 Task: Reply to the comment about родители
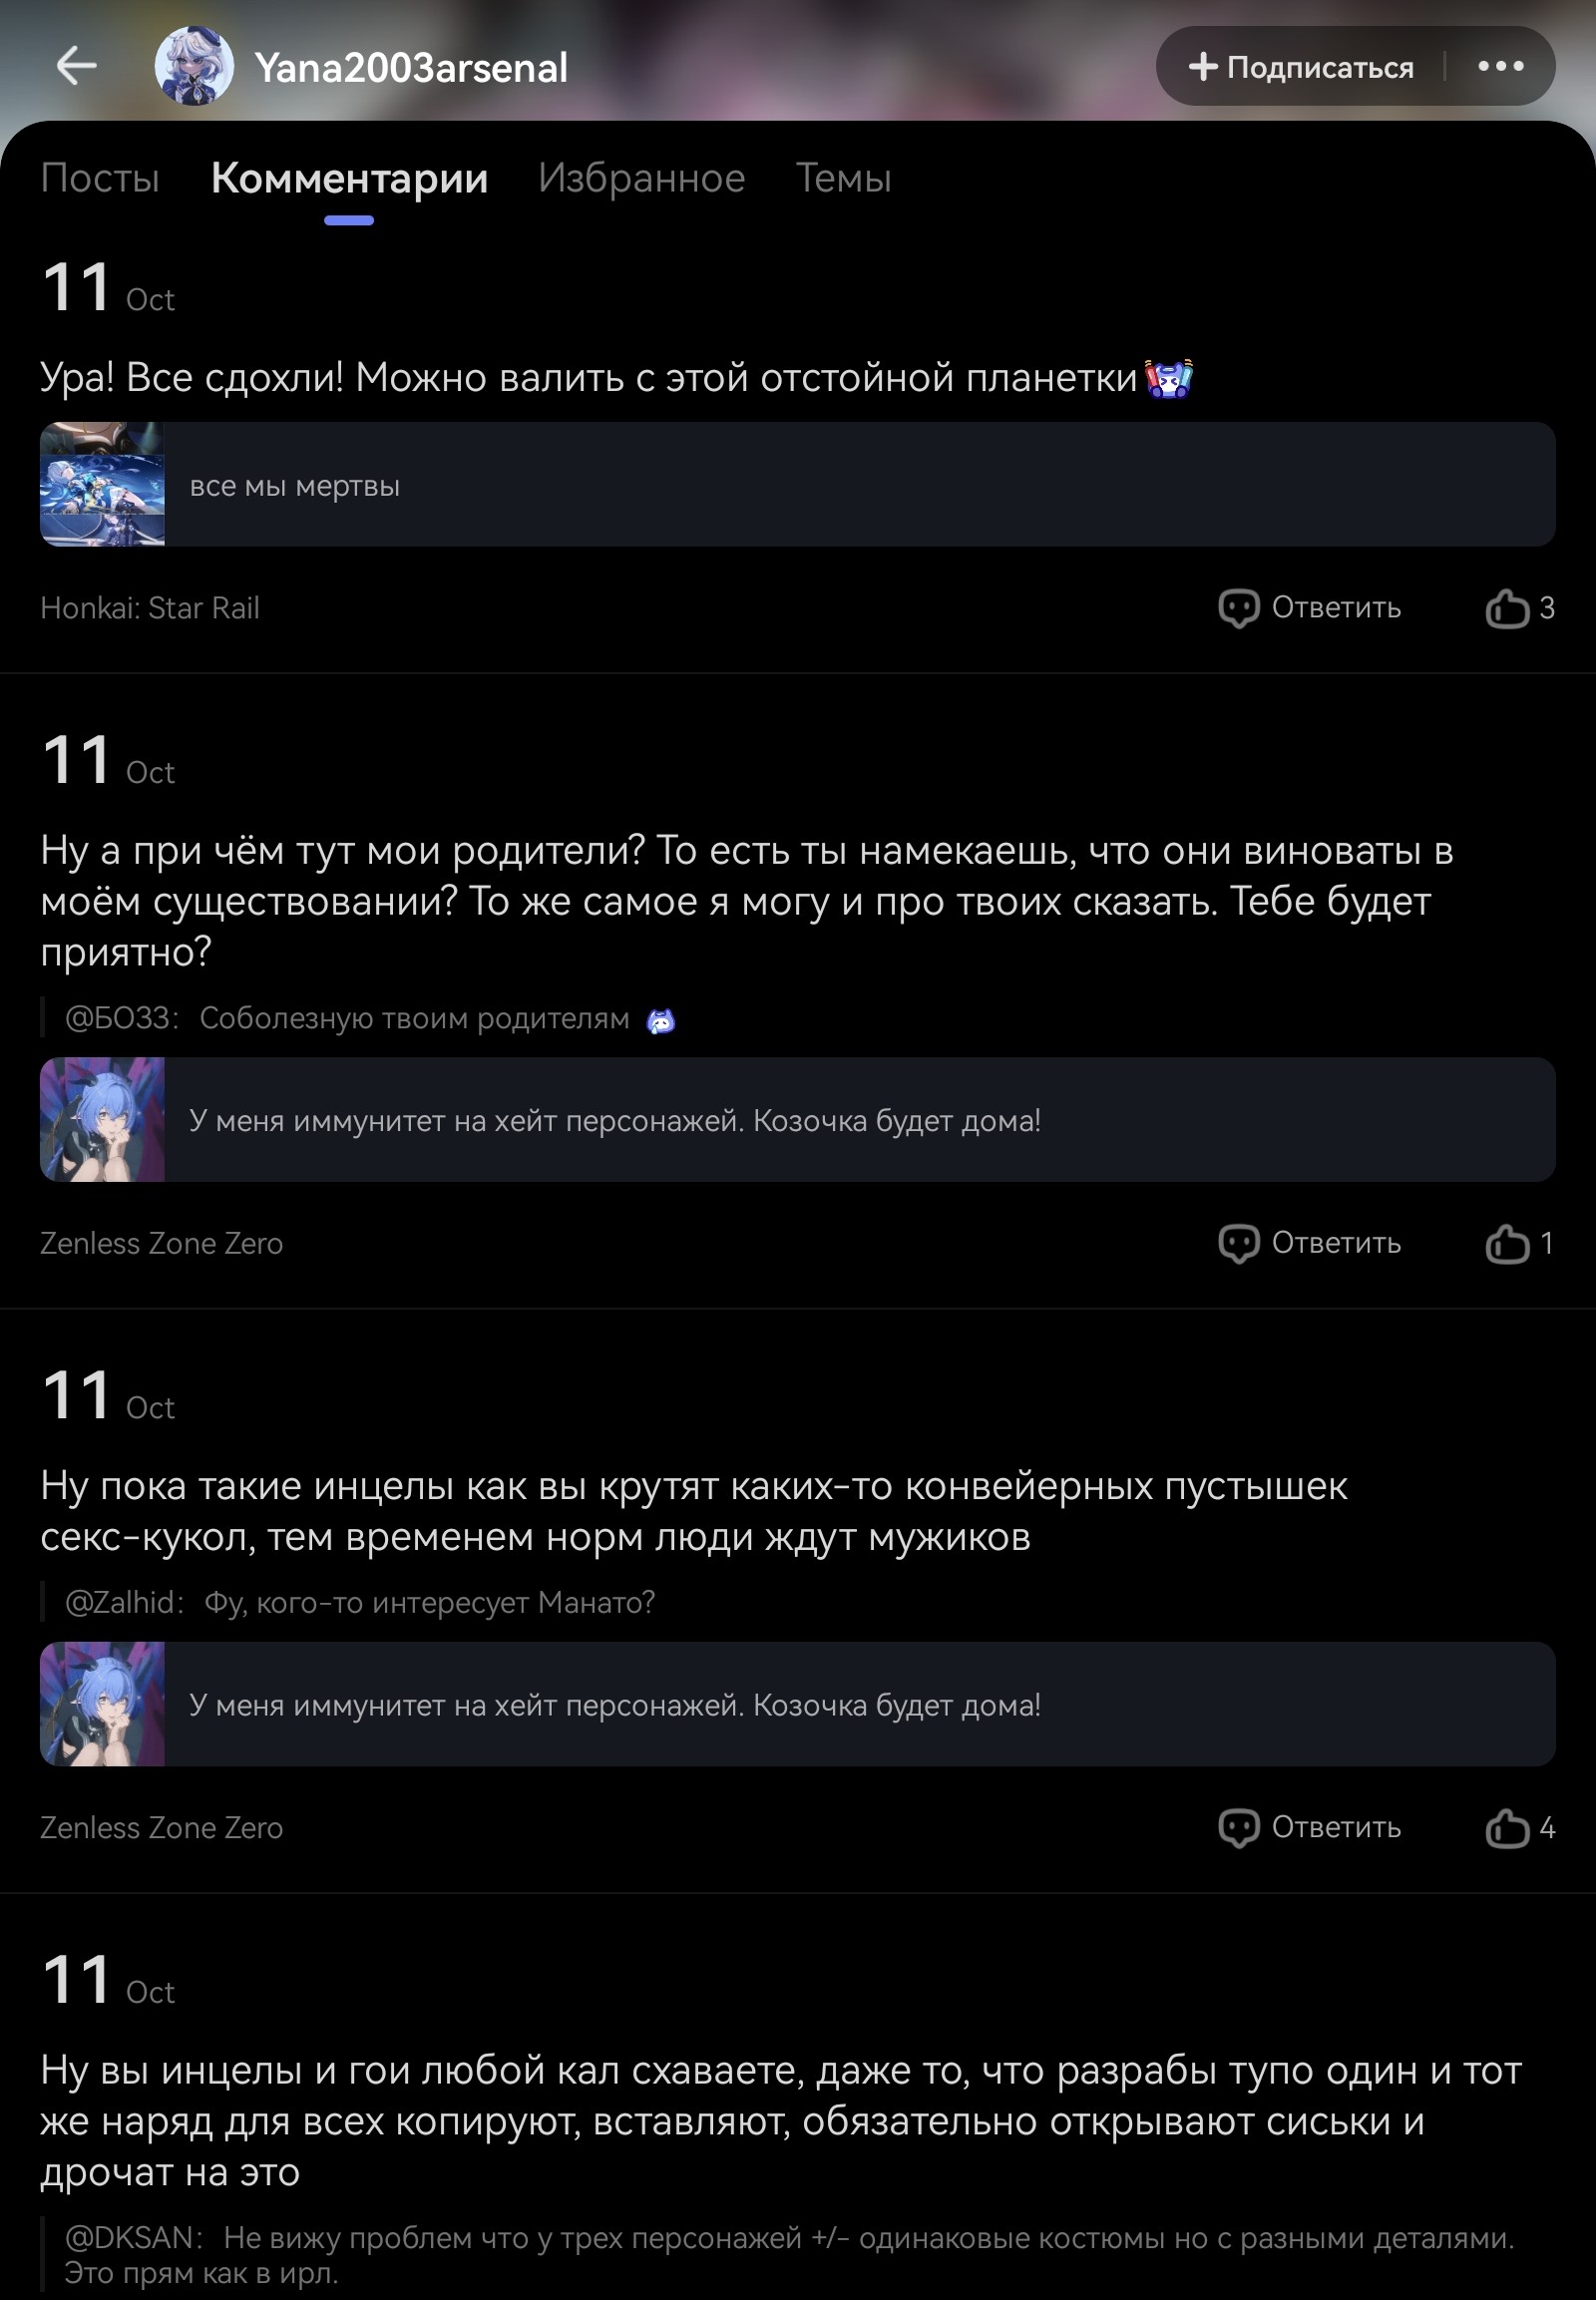coord(1309,1243)
